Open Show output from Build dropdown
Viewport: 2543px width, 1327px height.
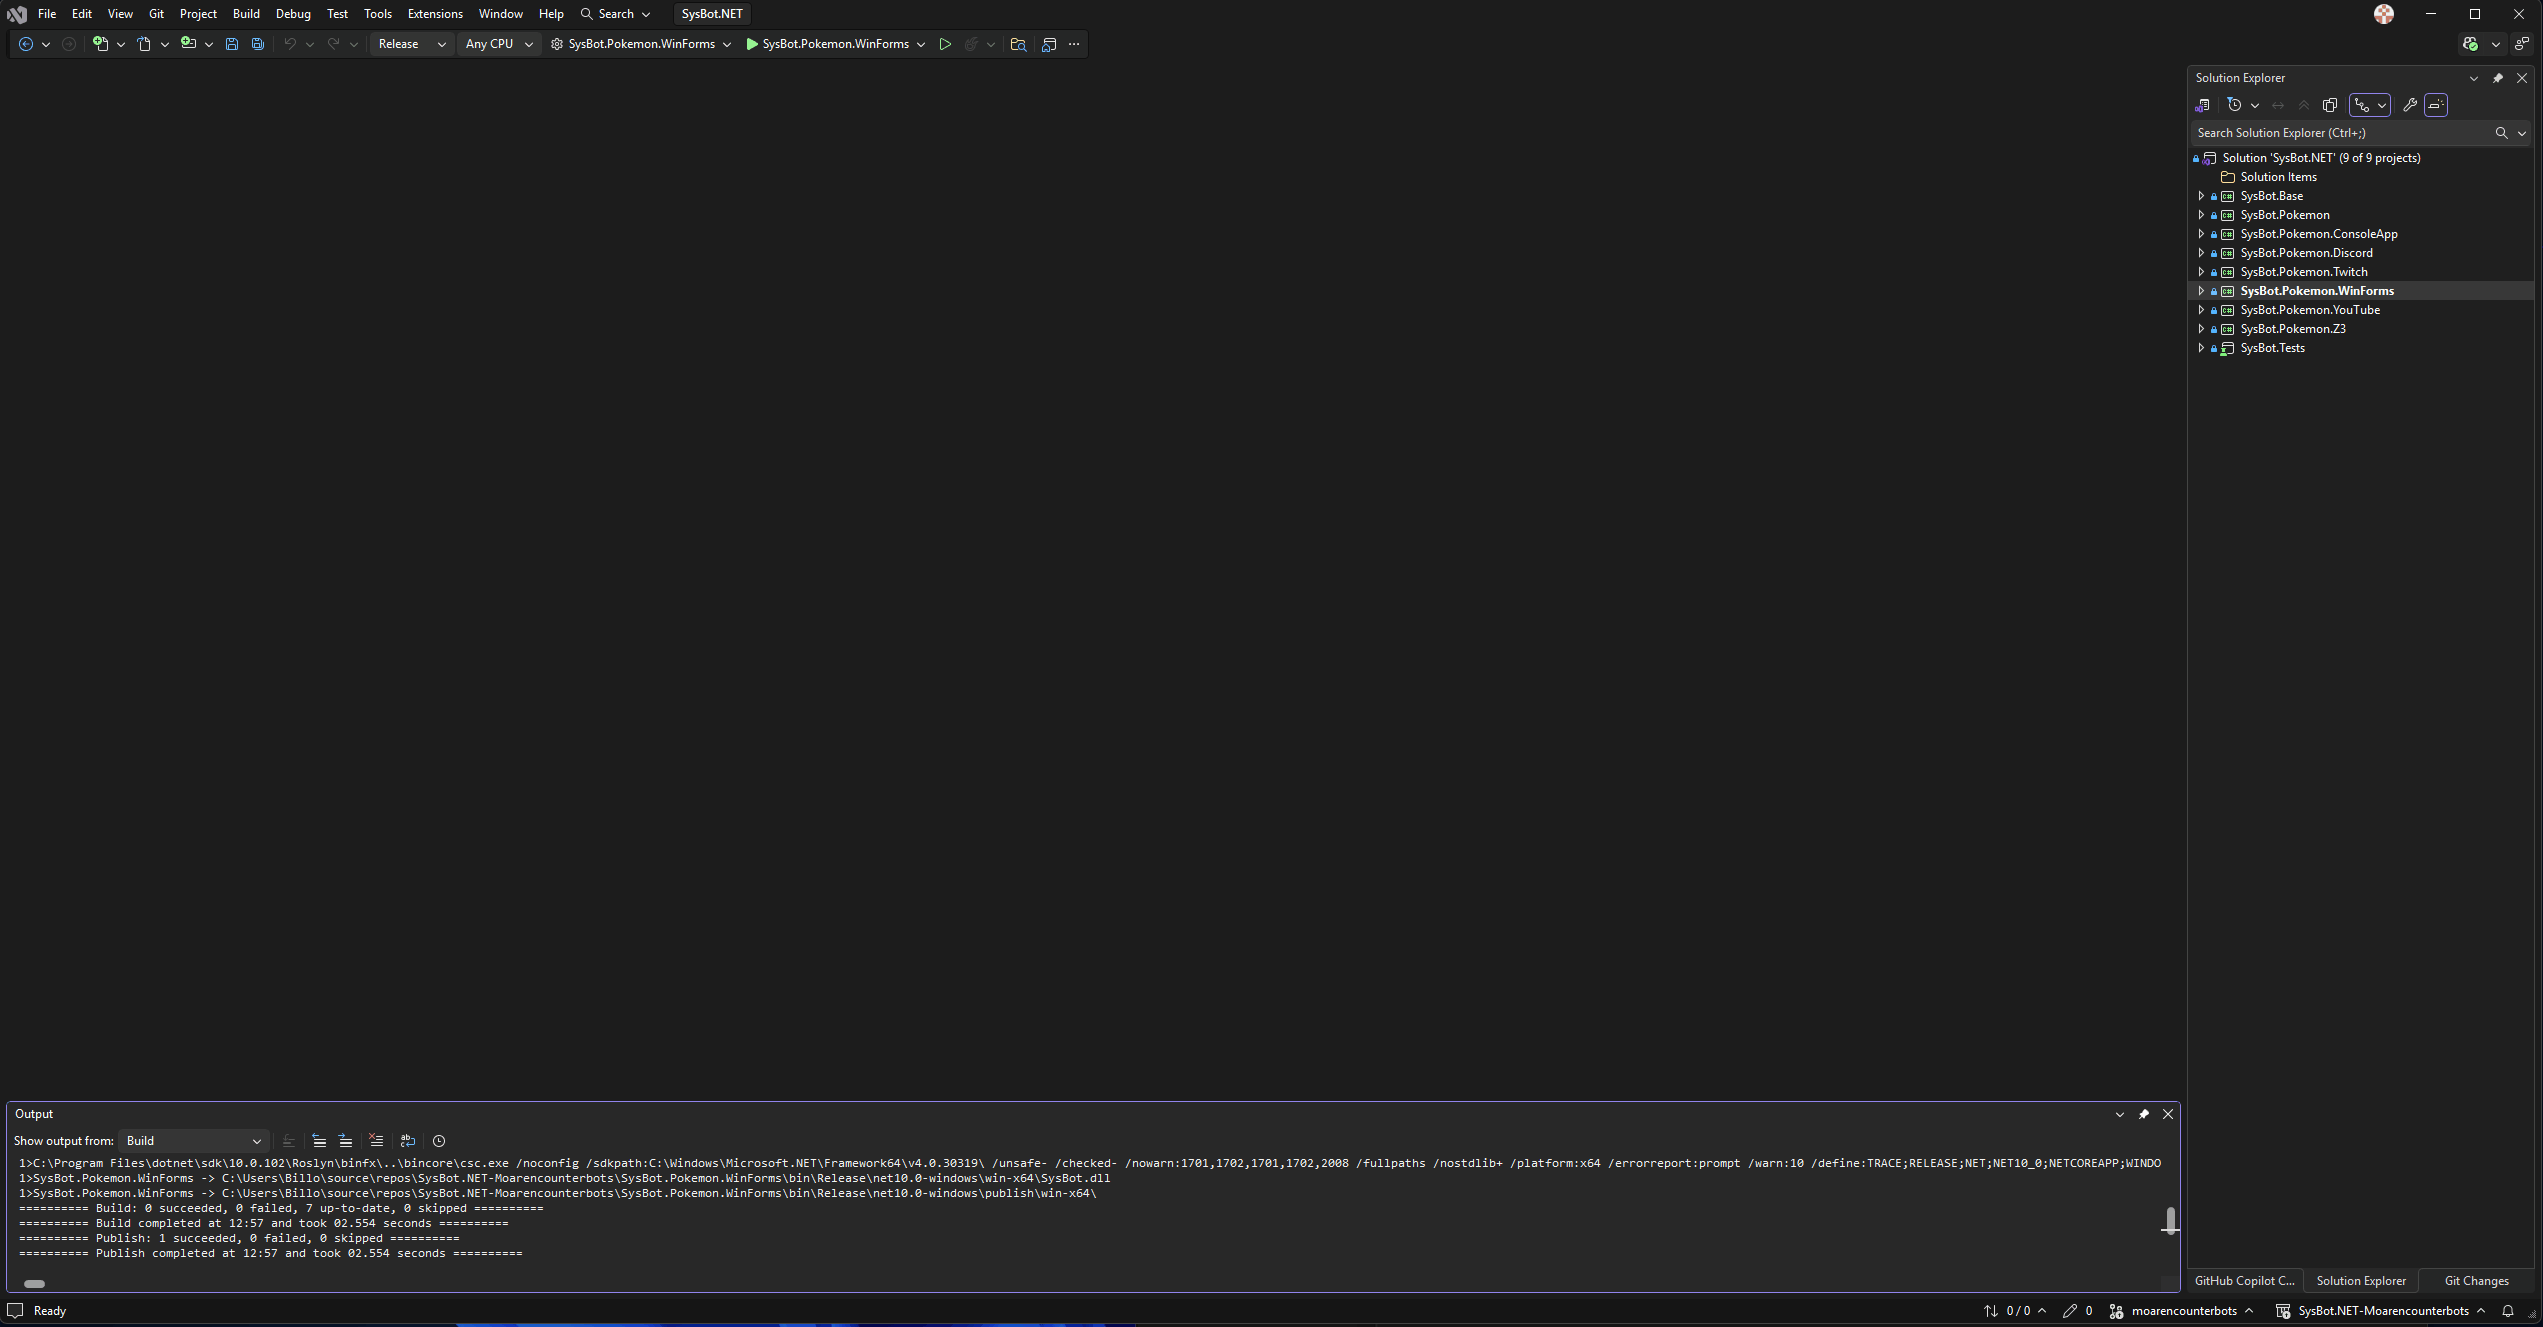[193, 1141]
